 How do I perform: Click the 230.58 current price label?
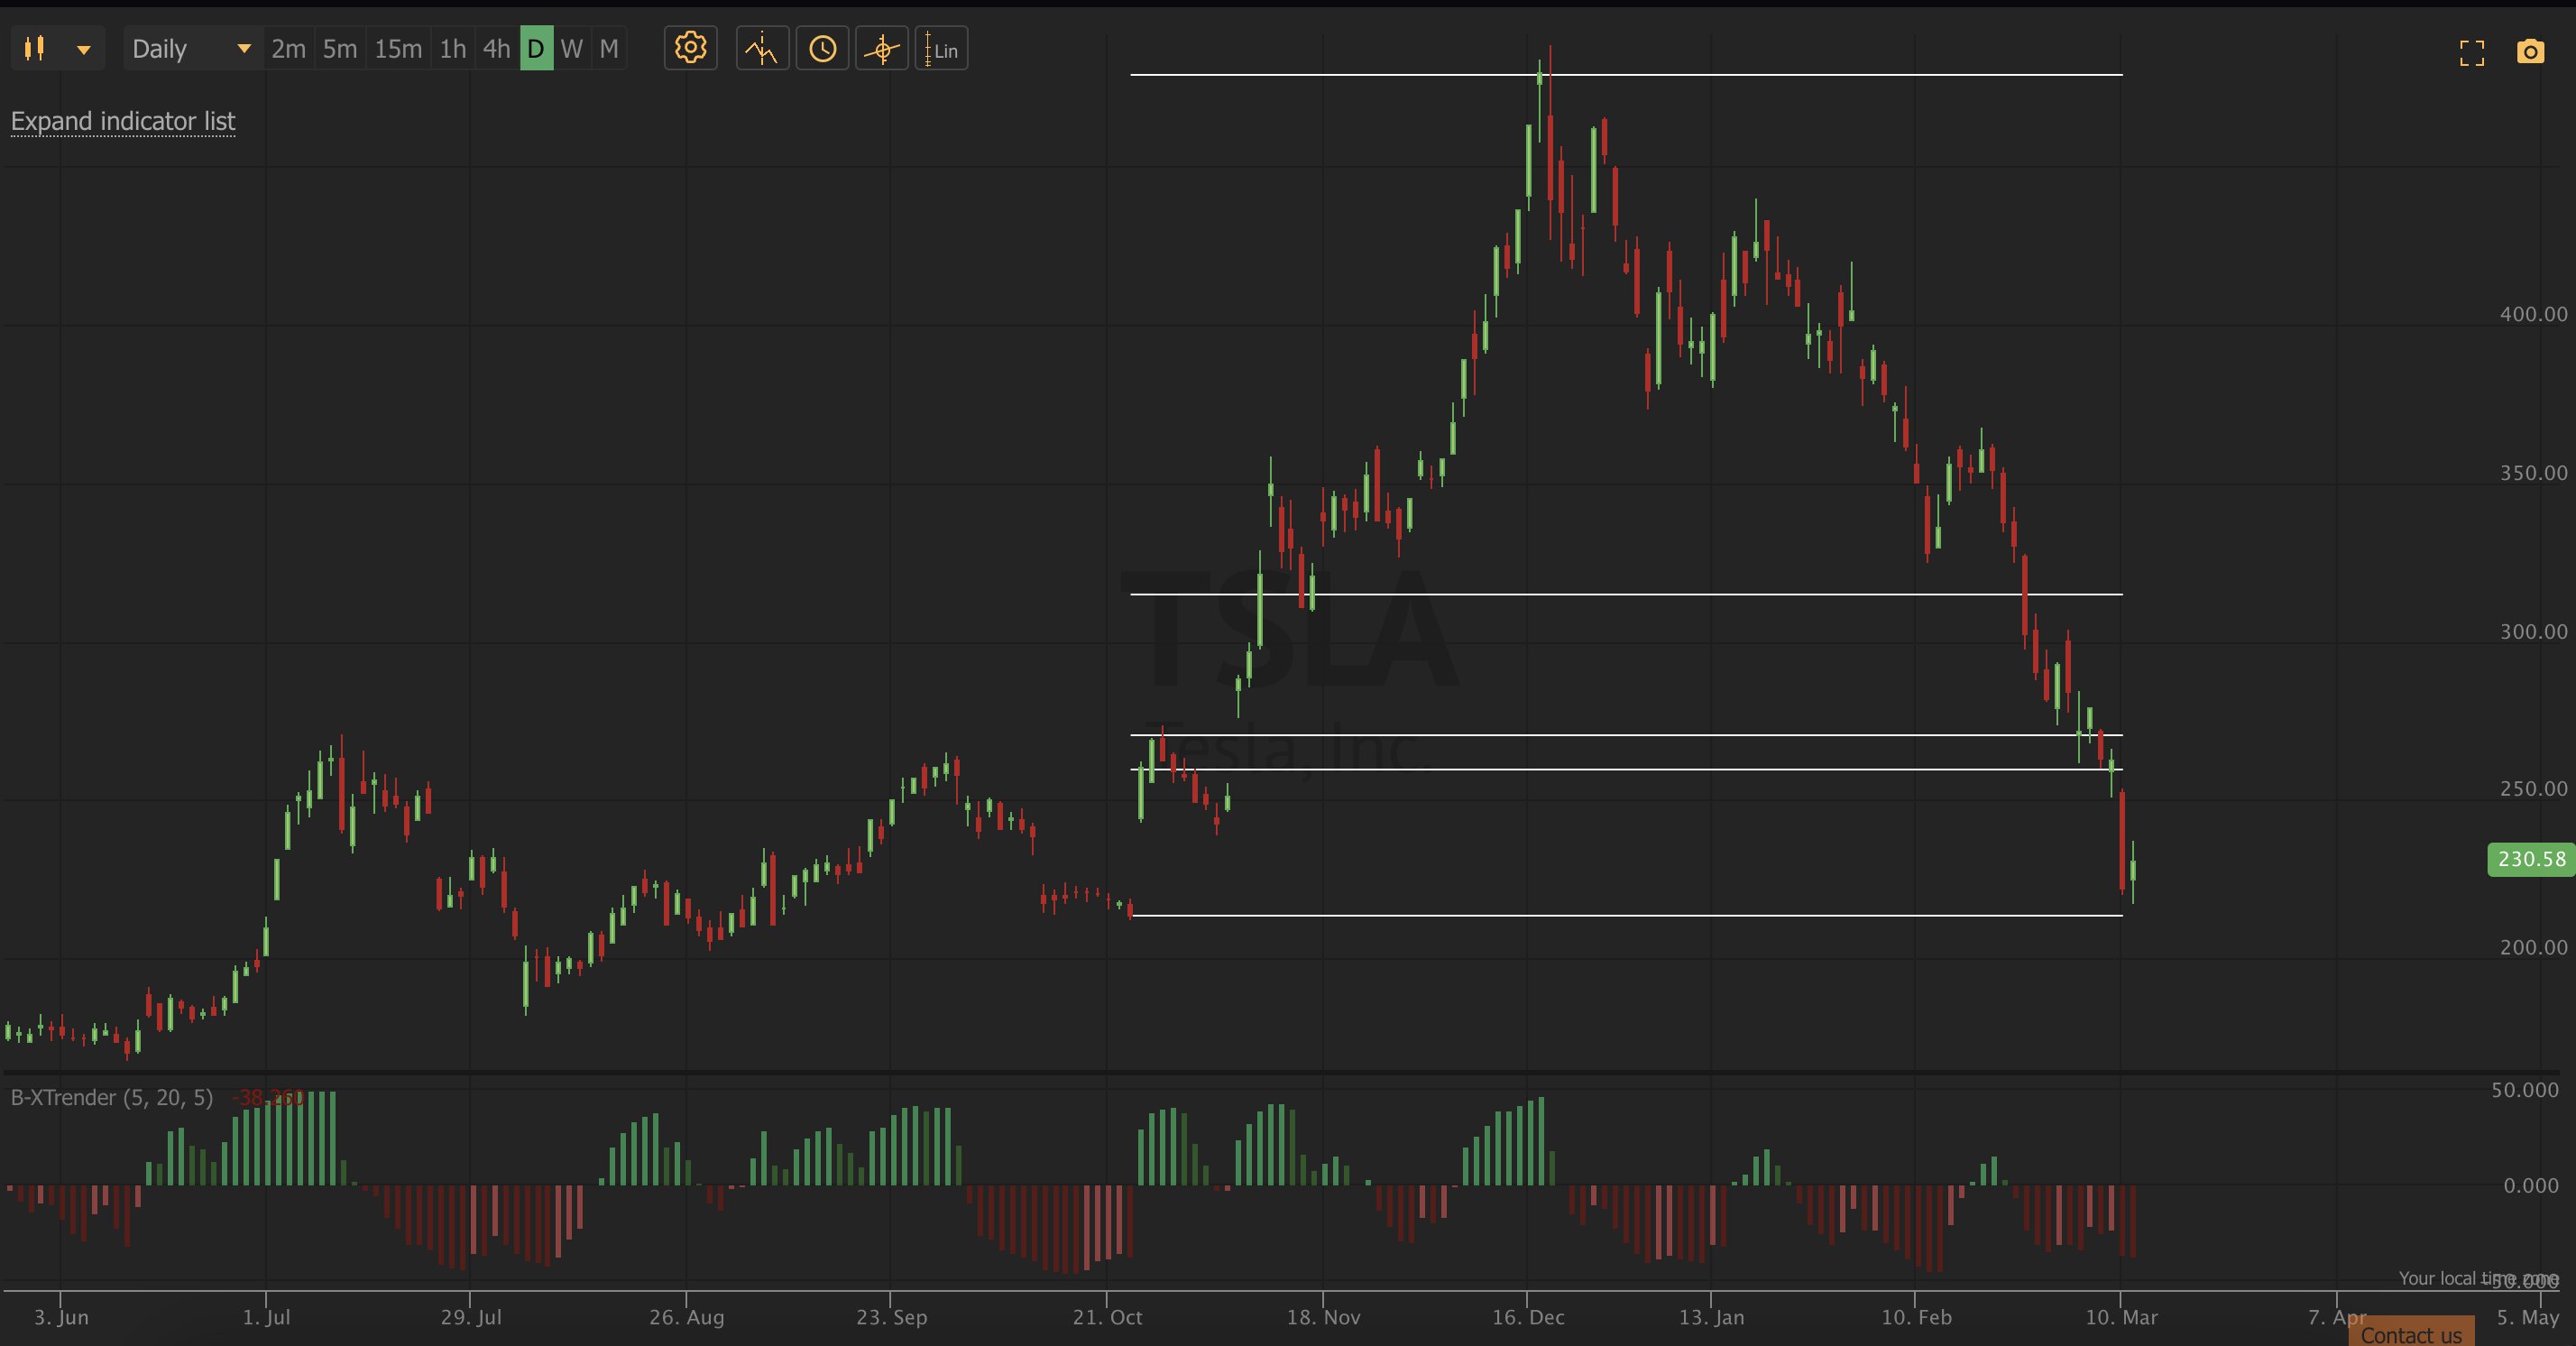coord(2530,859)
